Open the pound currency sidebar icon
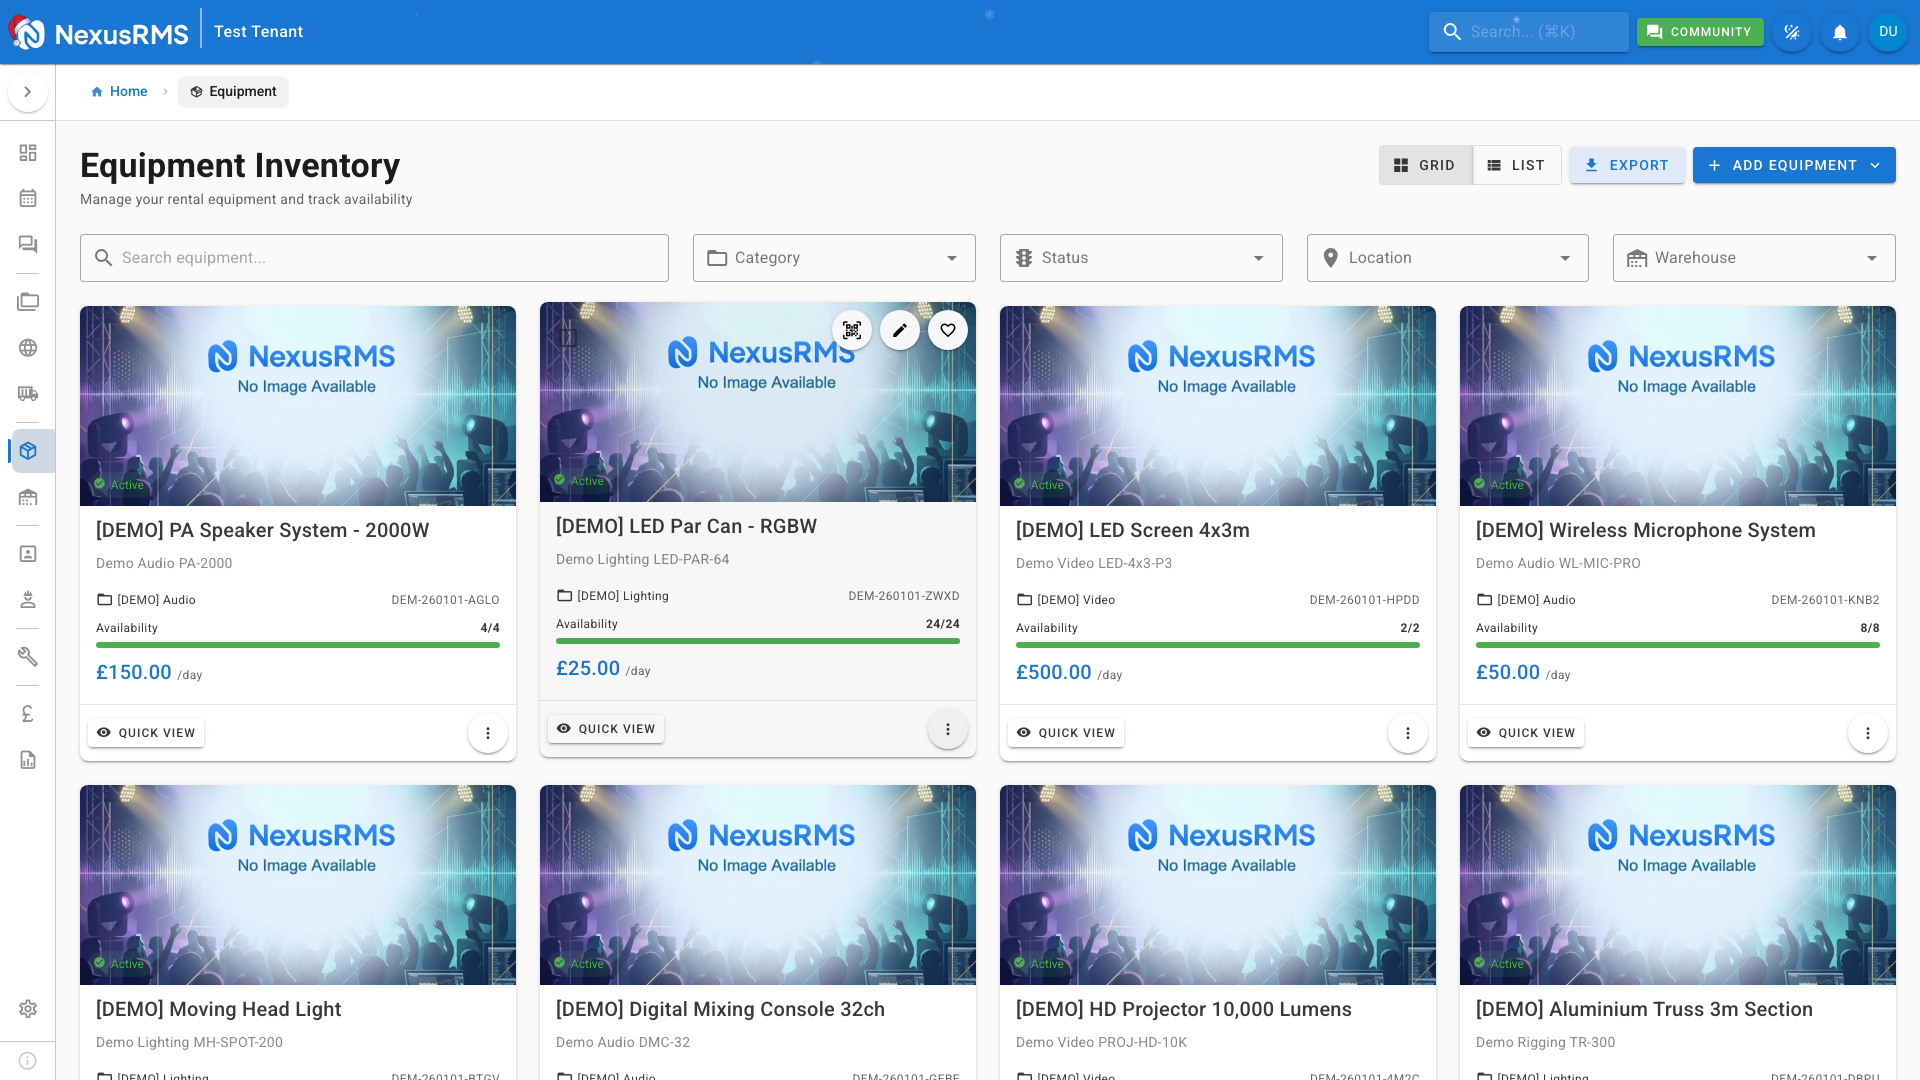1920x1080 pixels. [x=28, y=713]
